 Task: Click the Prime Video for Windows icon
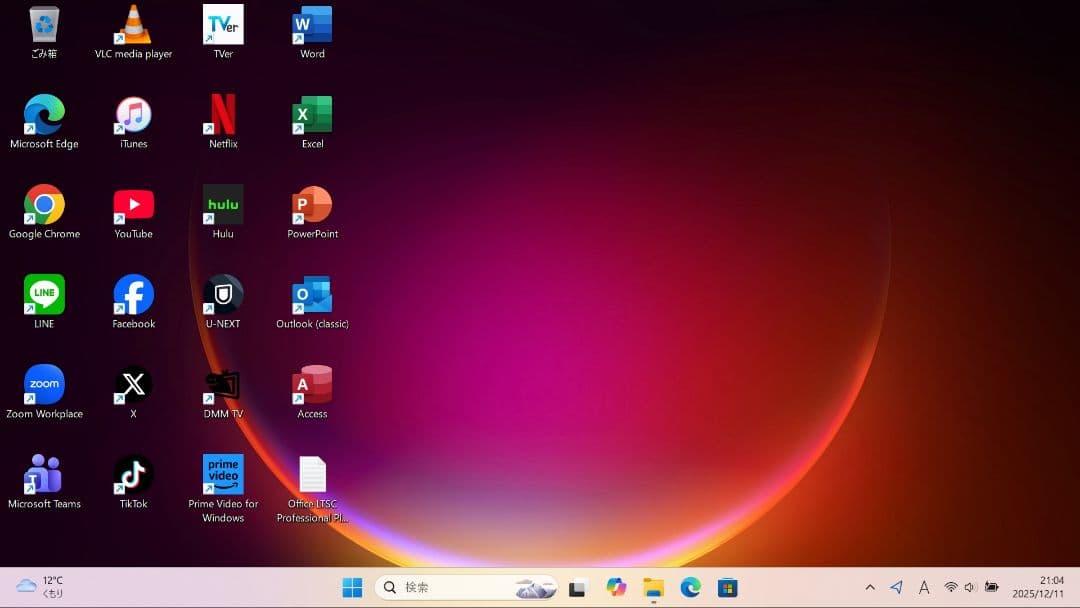pos(223,475)
